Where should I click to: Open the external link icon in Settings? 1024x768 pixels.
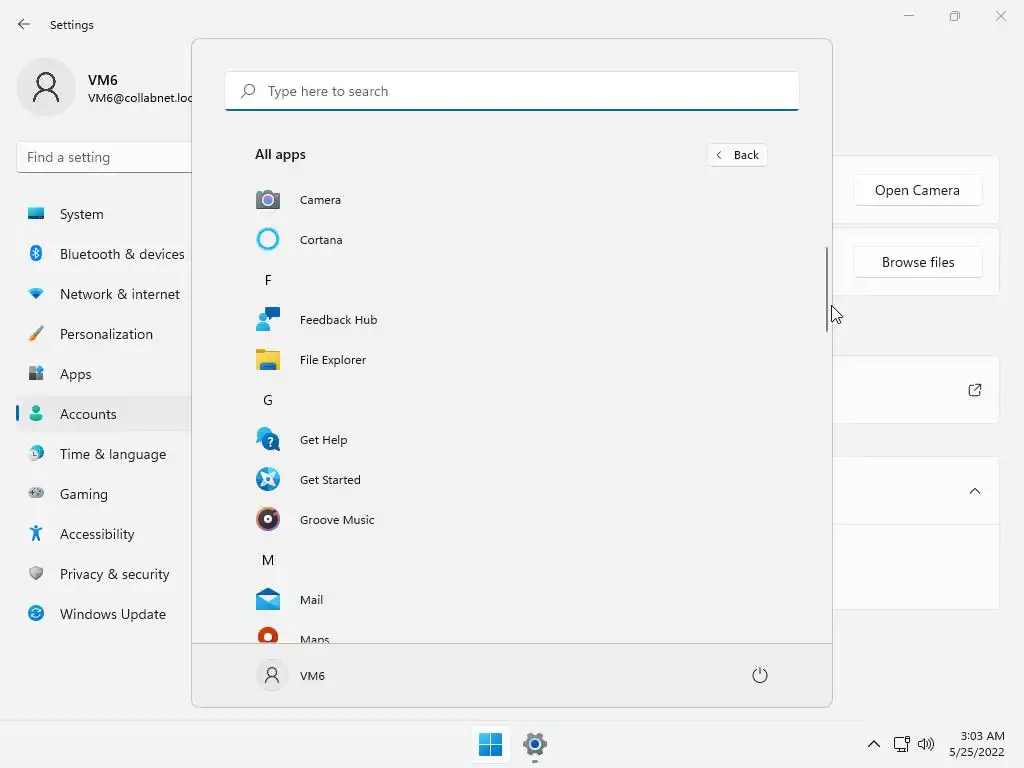pos(974,390)
